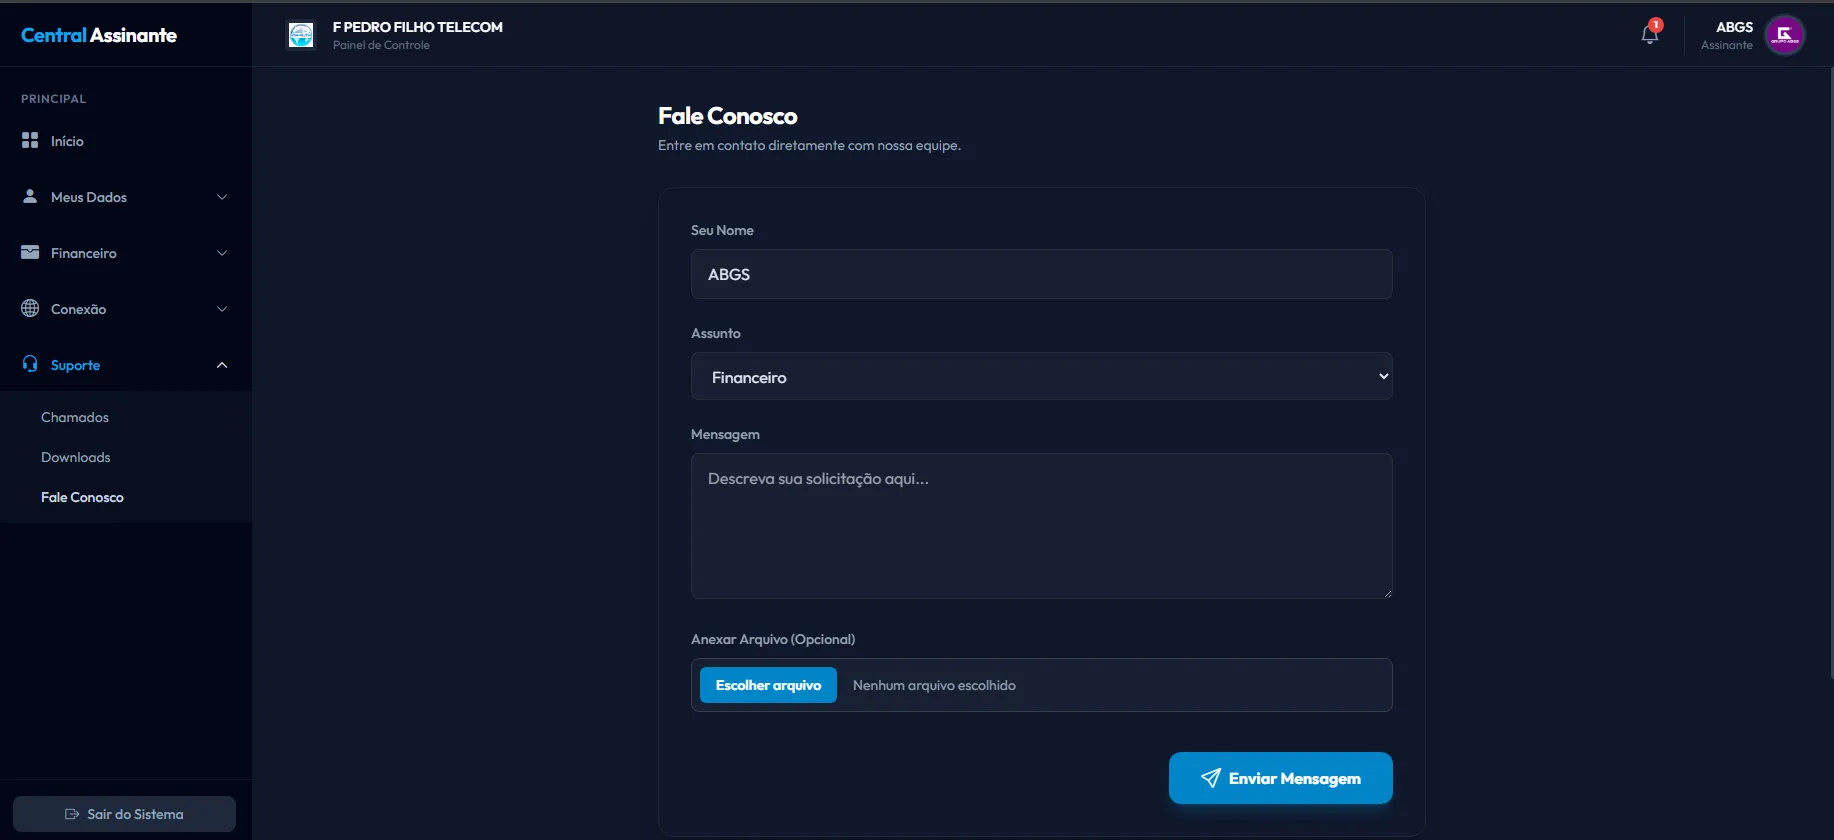
Task: Click Sair do Sistema button
Action: pos(124,814)
